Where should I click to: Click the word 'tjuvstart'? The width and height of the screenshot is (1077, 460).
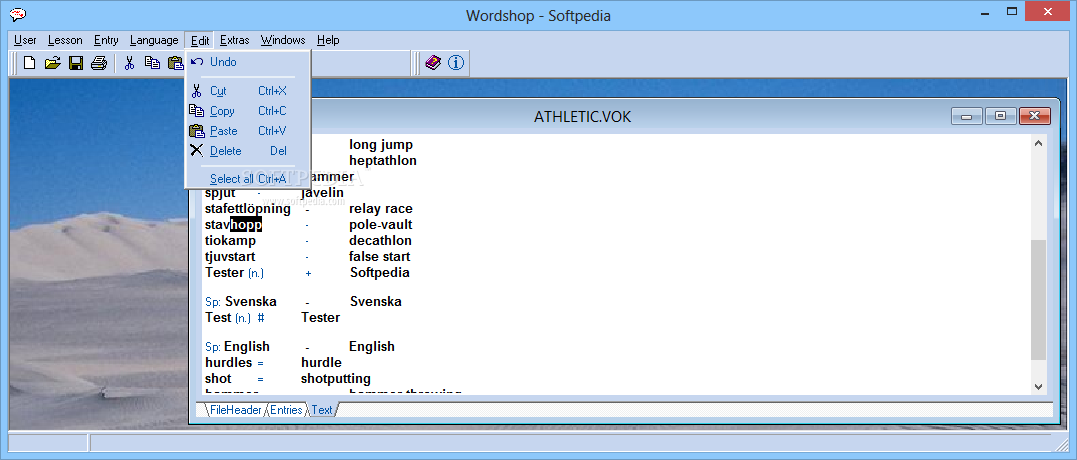(x=230, y=257)
